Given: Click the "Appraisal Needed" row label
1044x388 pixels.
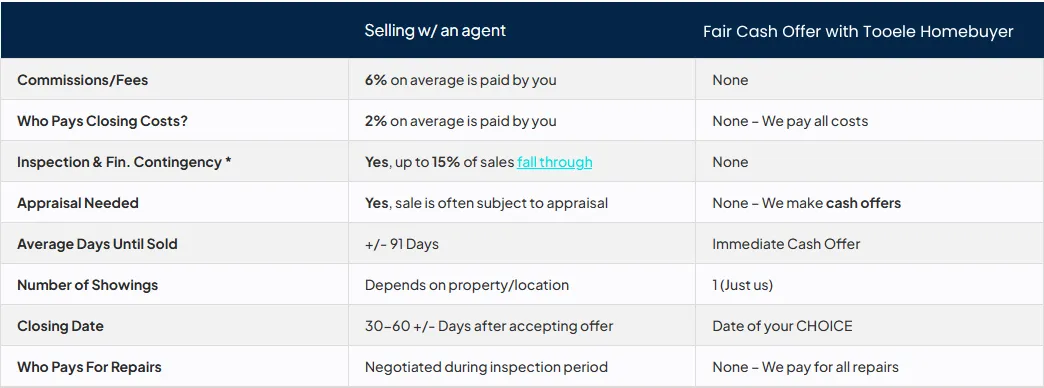Looking at the screenshot, I should click(x=78, y=203).
